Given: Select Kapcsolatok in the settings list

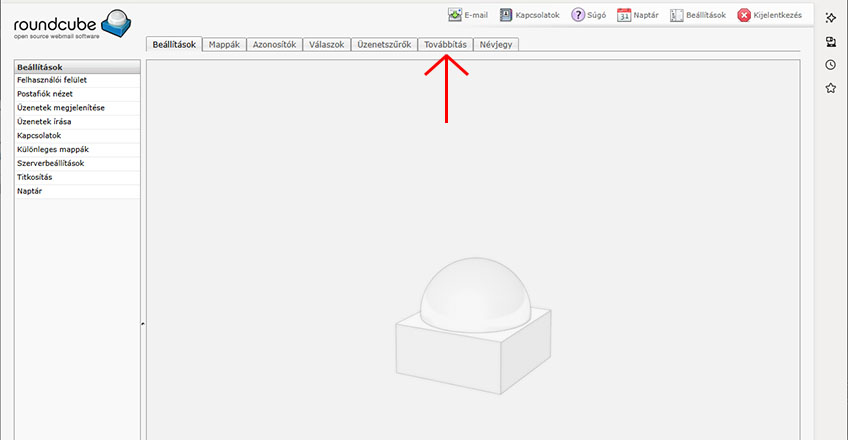Looking at the screenshot, I should [x=77, y=136].
